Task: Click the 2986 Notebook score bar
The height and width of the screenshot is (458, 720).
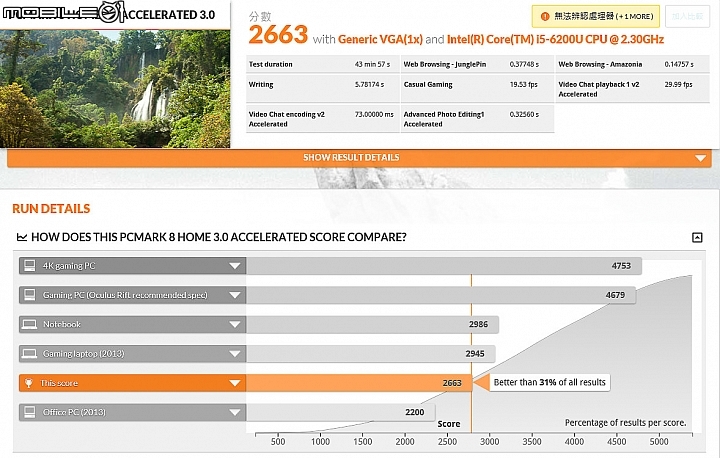Action: pyautogui.click(x=372, y=324)
